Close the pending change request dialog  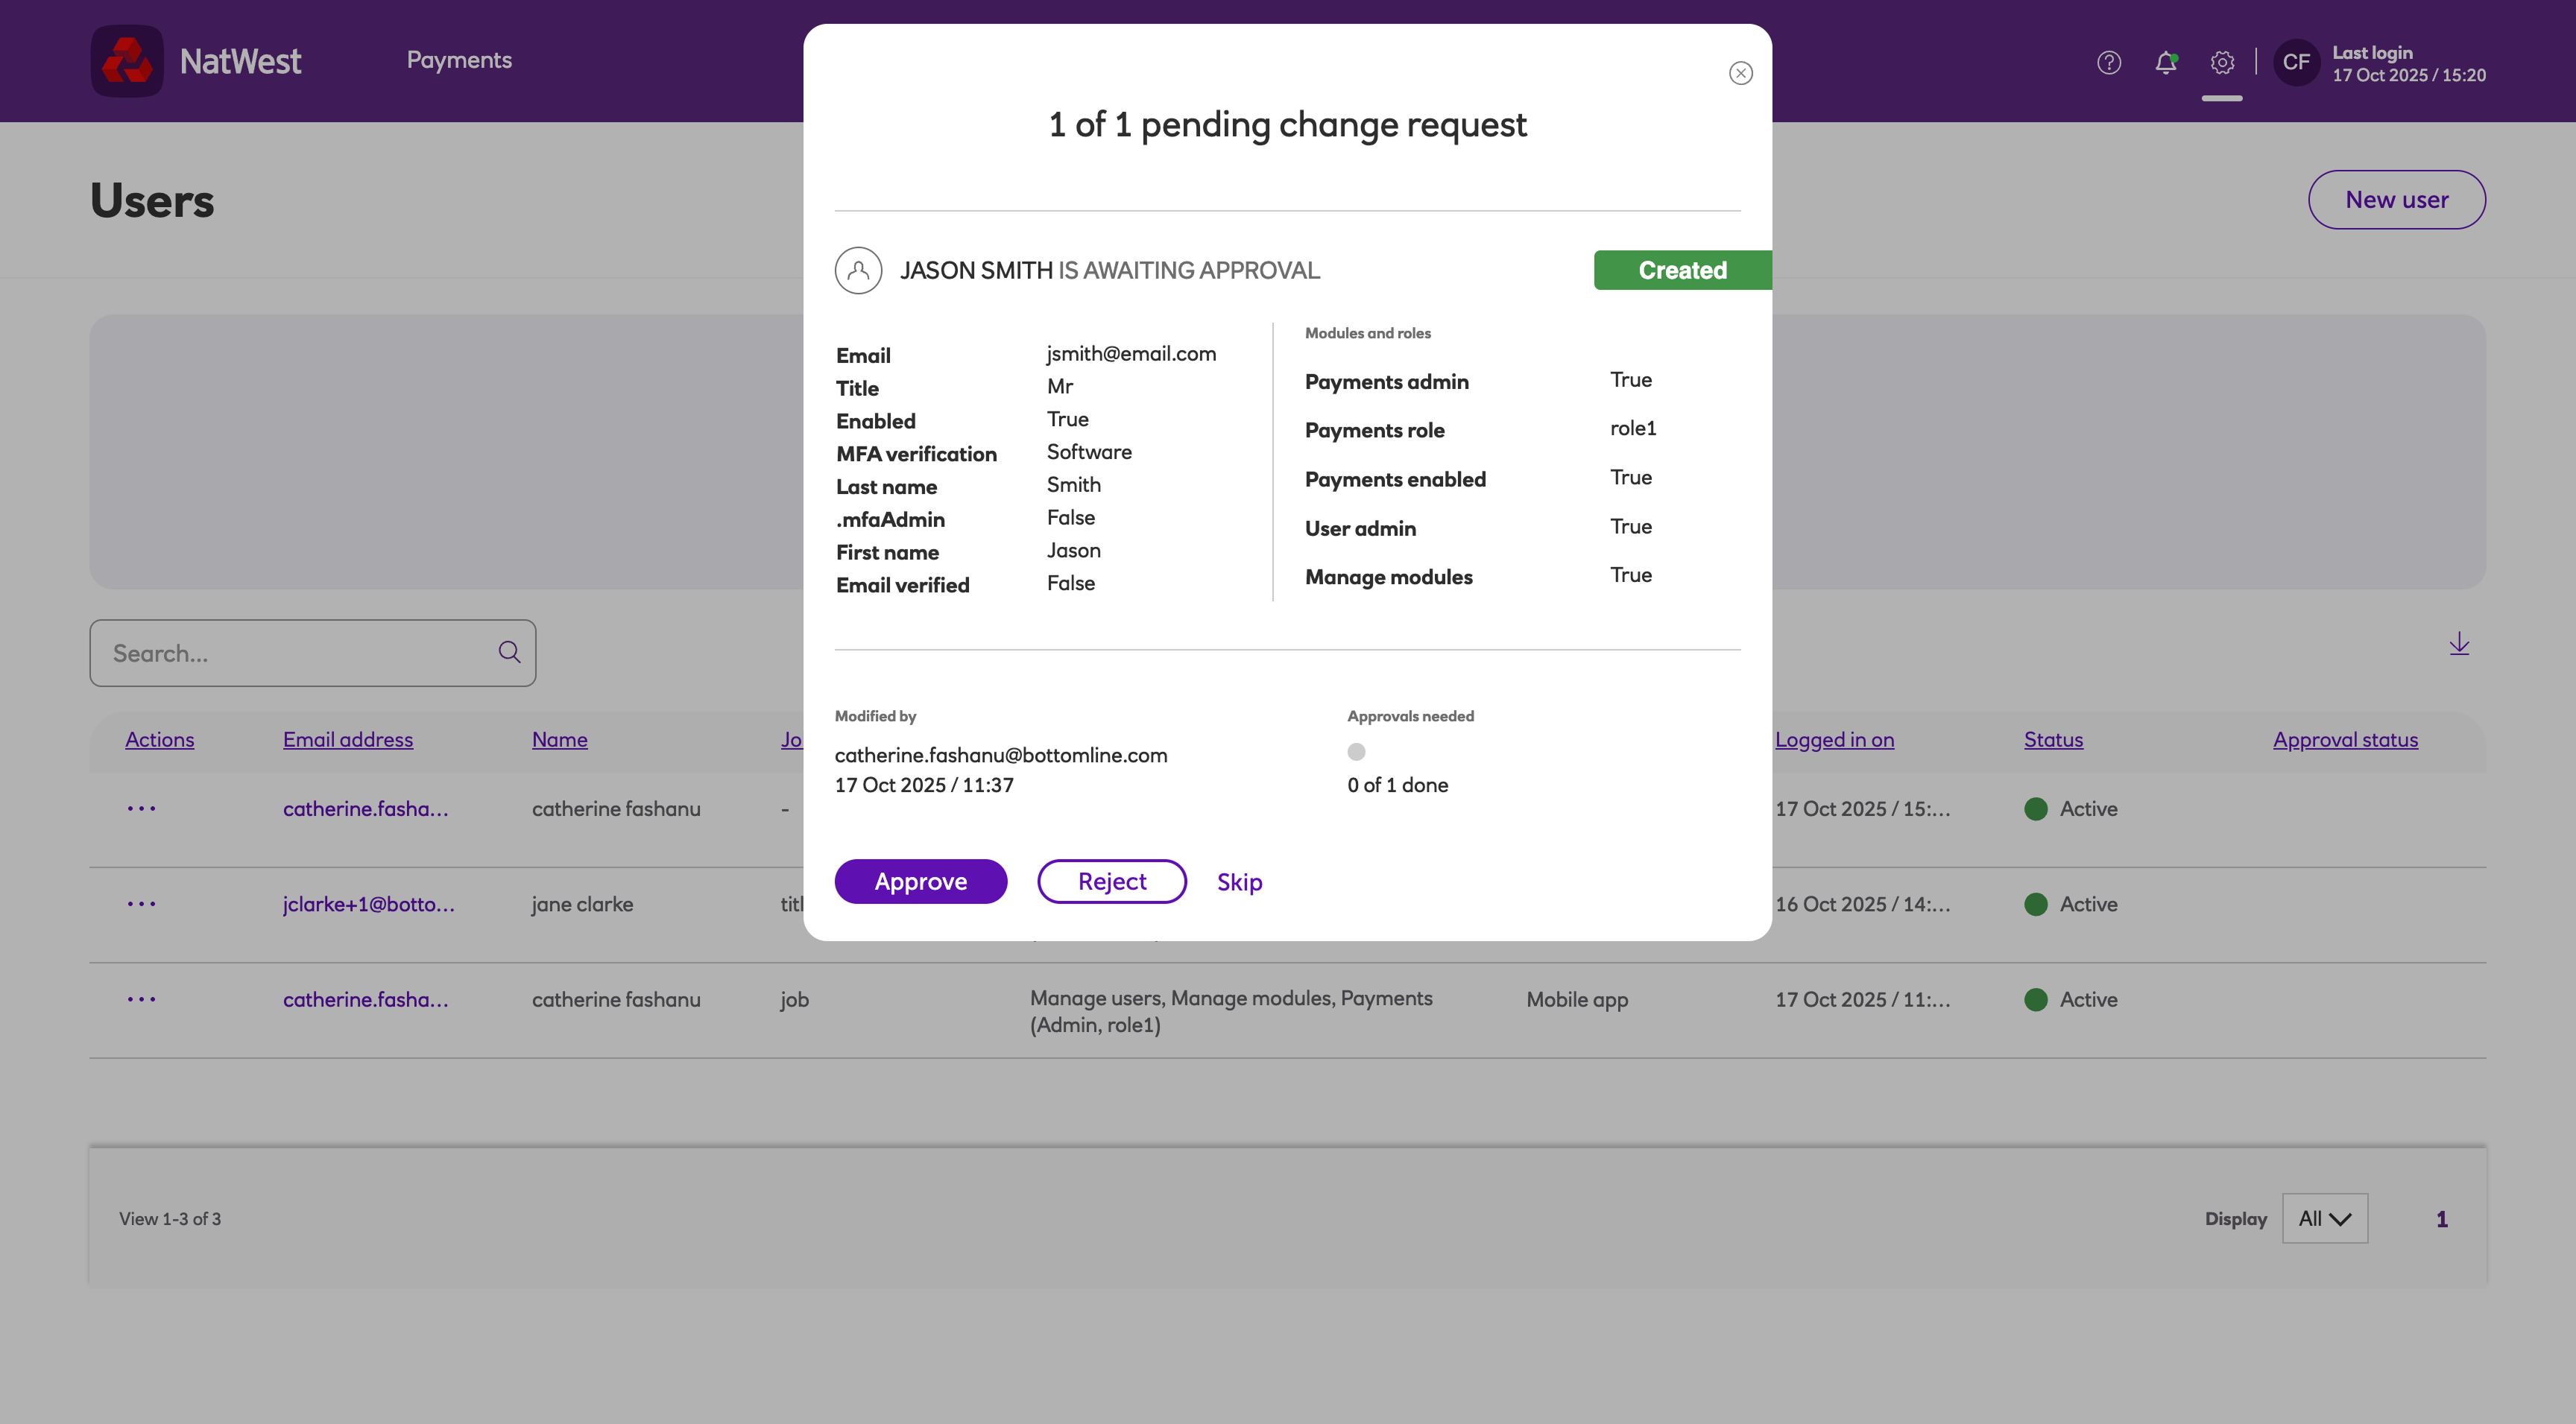tap(1740, 73)
